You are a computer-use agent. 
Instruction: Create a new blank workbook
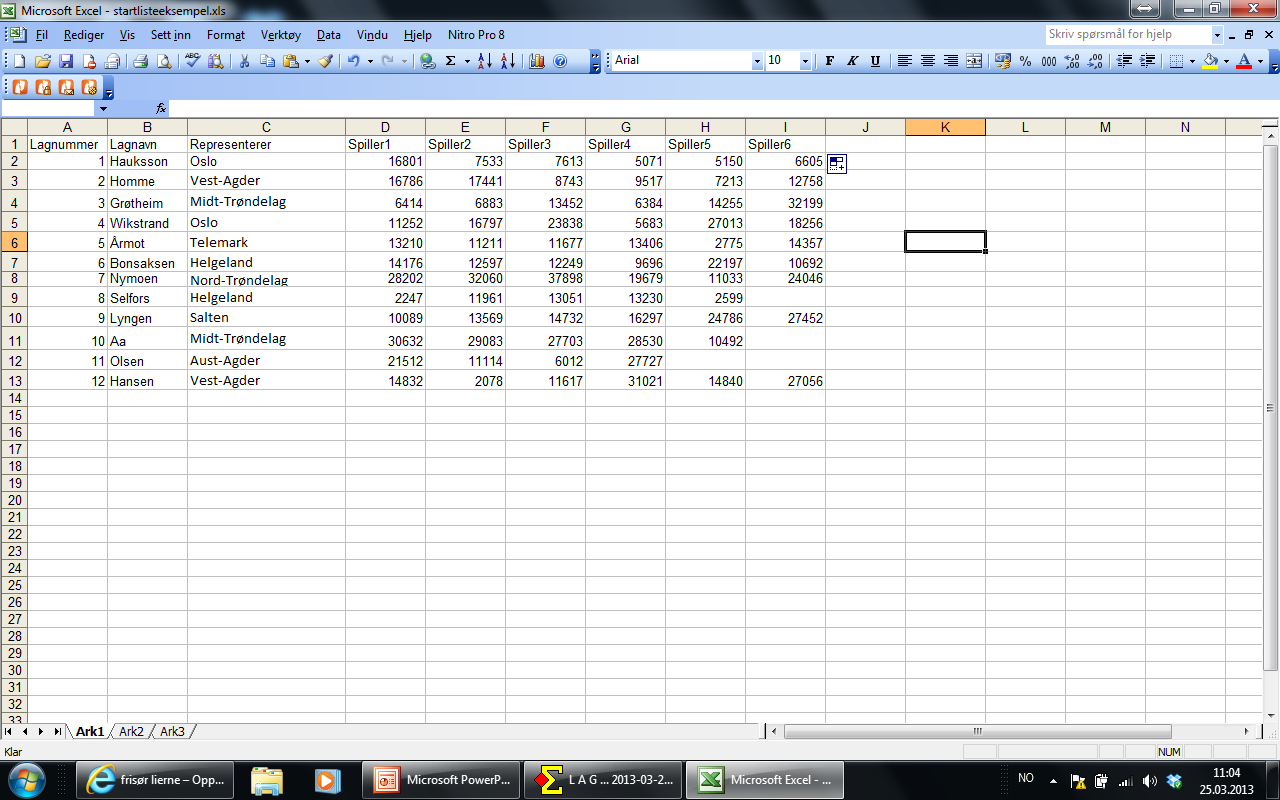[x=20, y=61]
